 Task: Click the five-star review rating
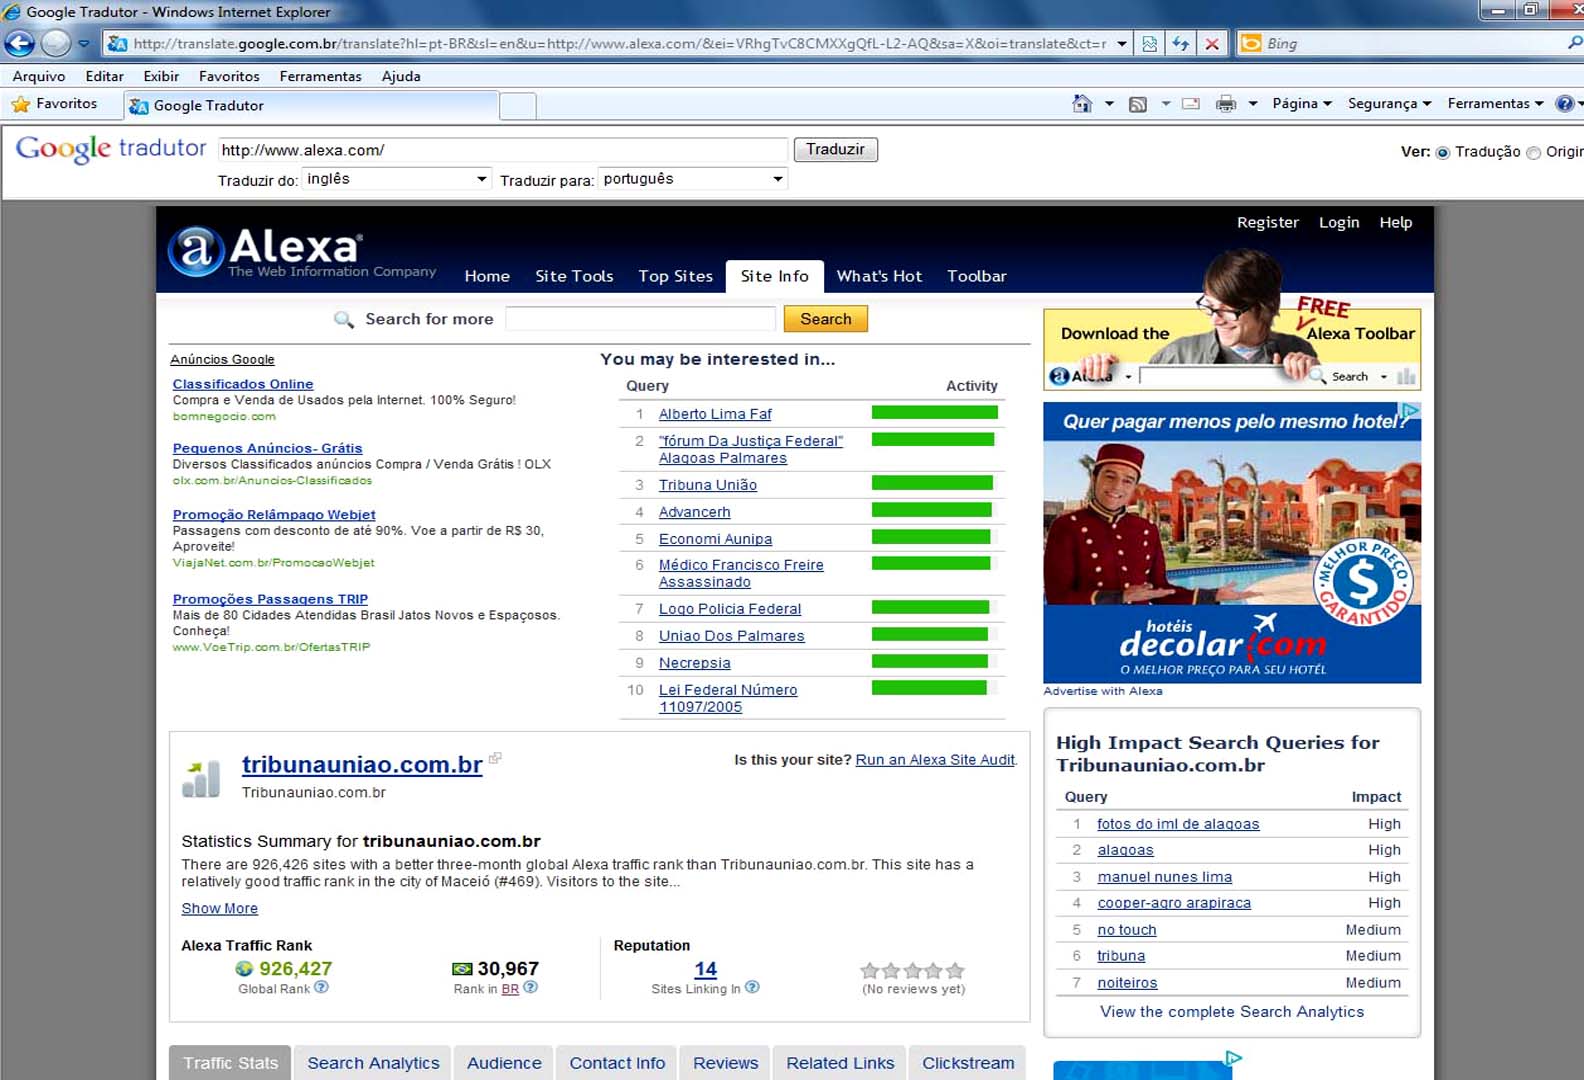(x=912, y=970)
